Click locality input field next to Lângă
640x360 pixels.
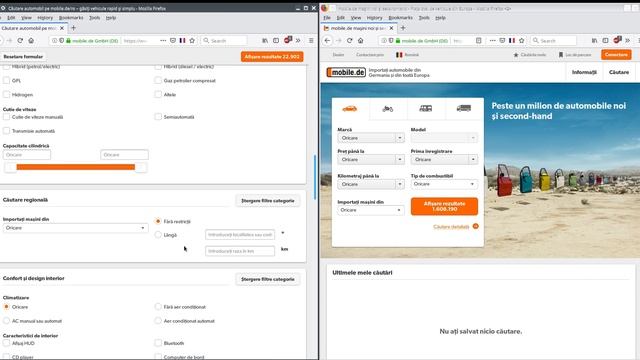[x=240, y=235]
